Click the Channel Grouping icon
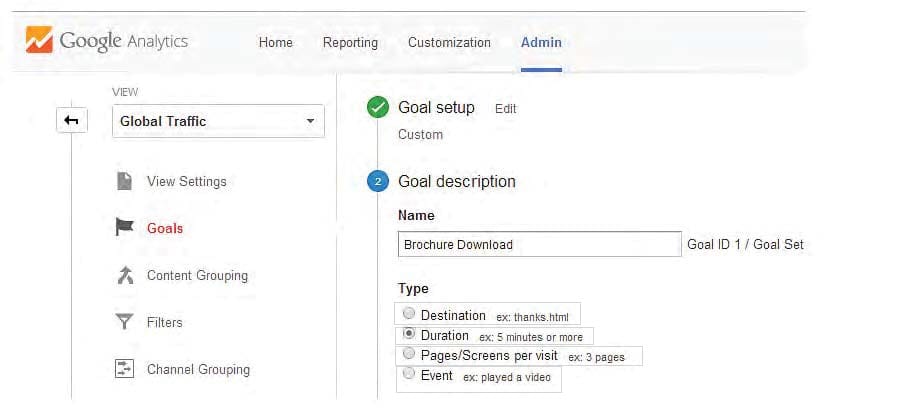This screenshot has height=417, width=902. coord(124,369)
